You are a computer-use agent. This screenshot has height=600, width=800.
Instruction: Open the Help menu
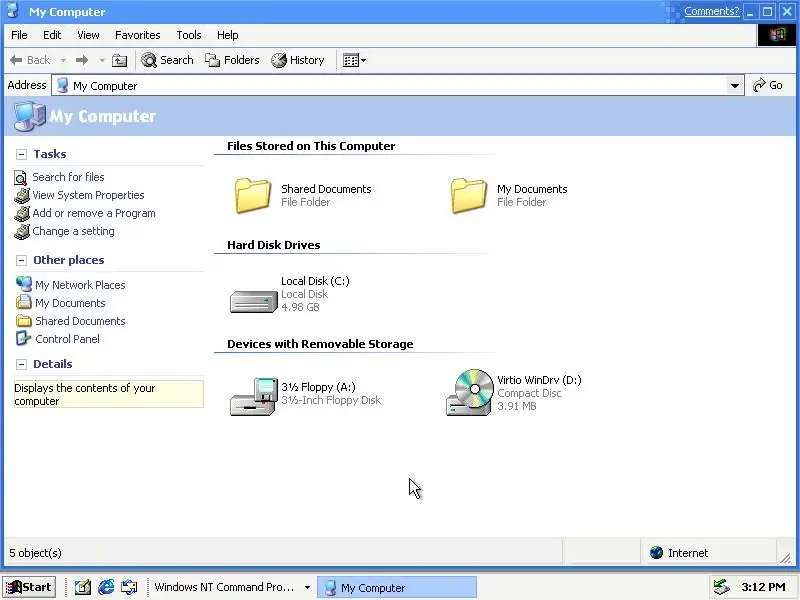click(x=228, y=35)
